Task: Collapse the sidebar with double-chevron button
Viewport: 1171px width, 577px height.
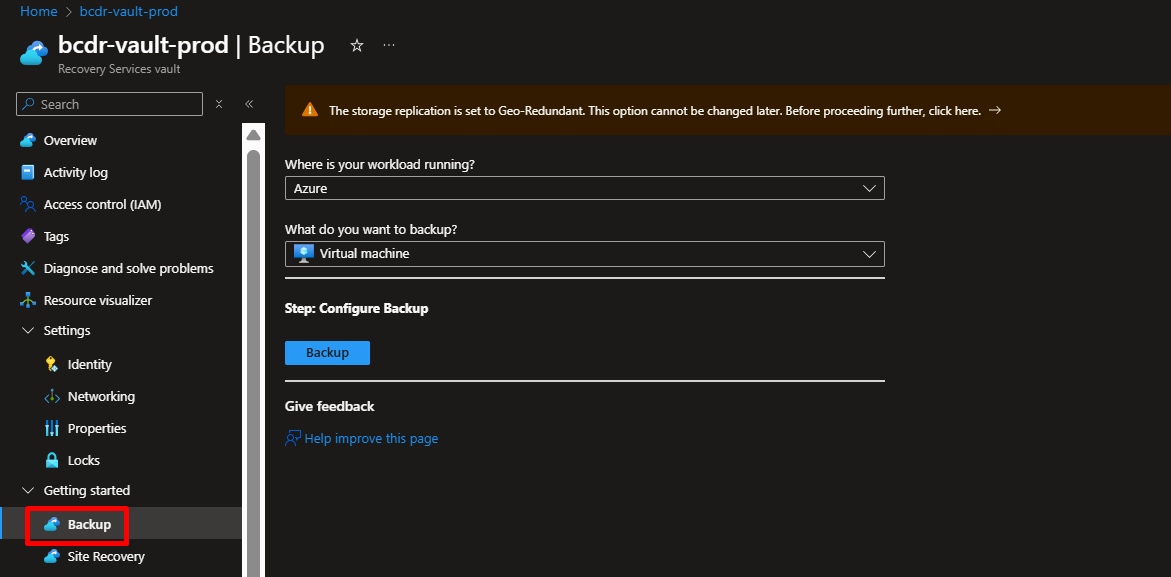Action: [x=249, y=104]
